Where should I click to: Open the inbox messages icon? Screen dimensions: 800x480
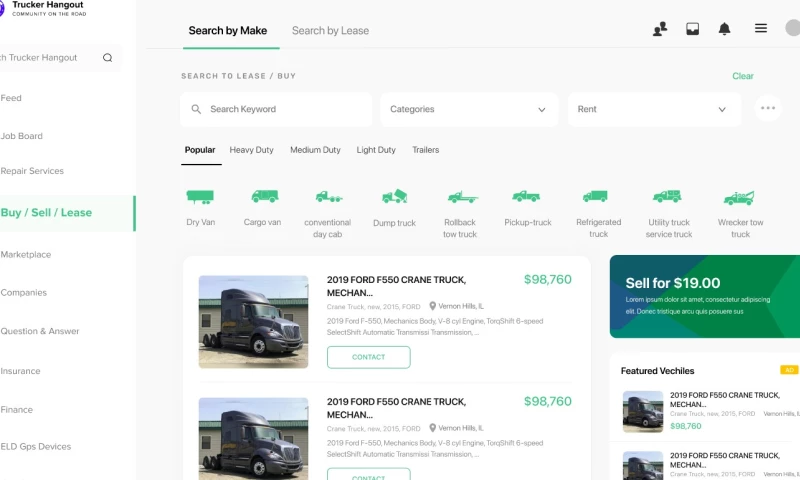pos(692,29)
